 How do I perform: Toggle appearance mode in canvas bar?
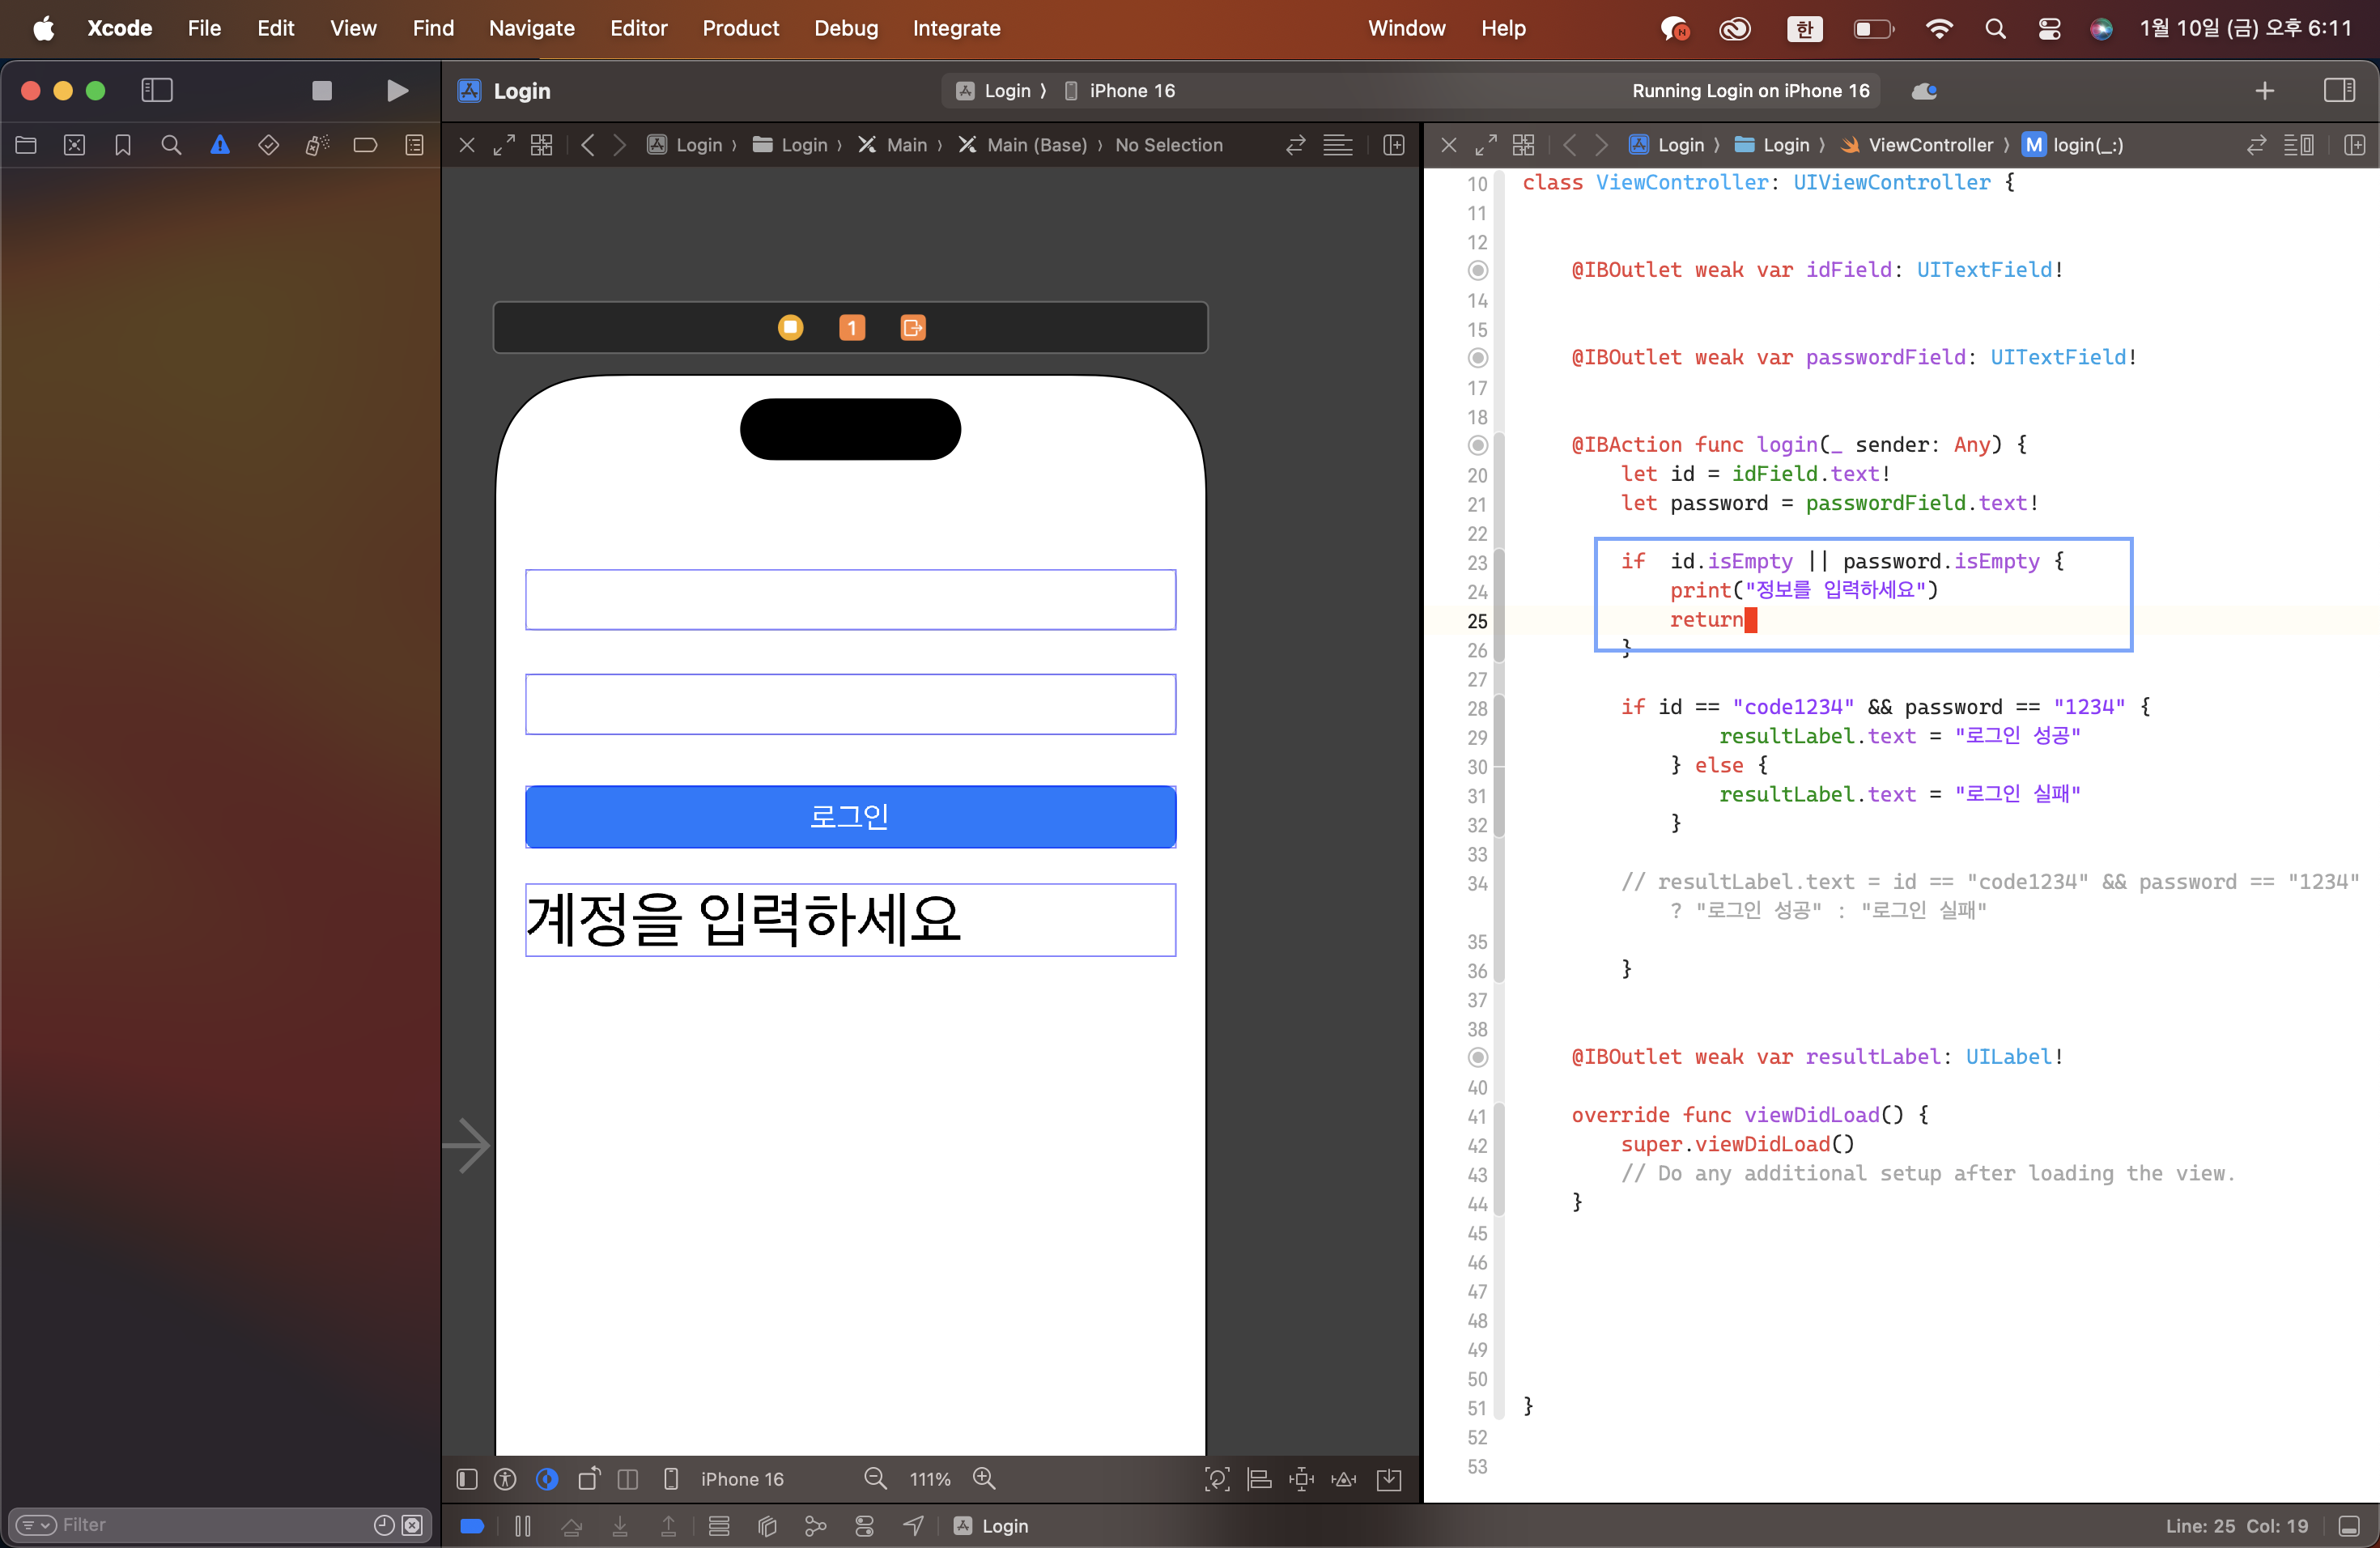(x=547, y=1479)
